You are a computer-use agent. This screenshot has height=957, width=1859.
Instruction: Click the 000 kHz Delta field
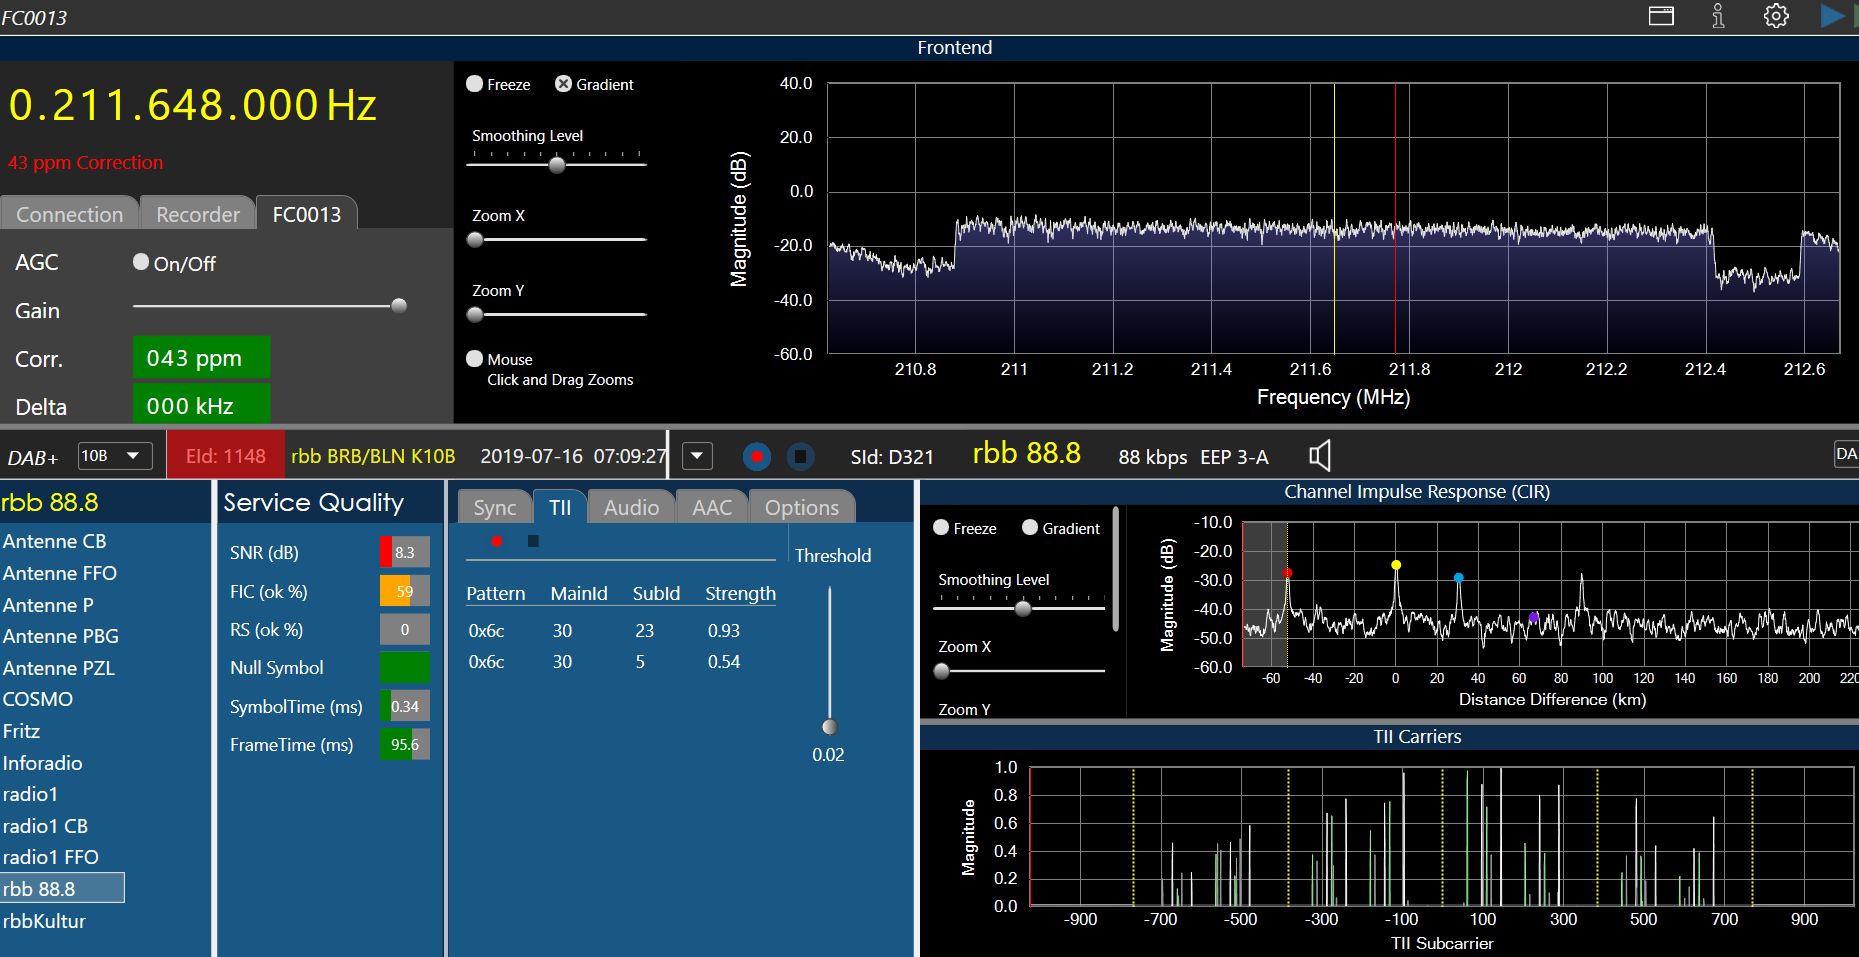pyautogui.click(x=201, y=406)
